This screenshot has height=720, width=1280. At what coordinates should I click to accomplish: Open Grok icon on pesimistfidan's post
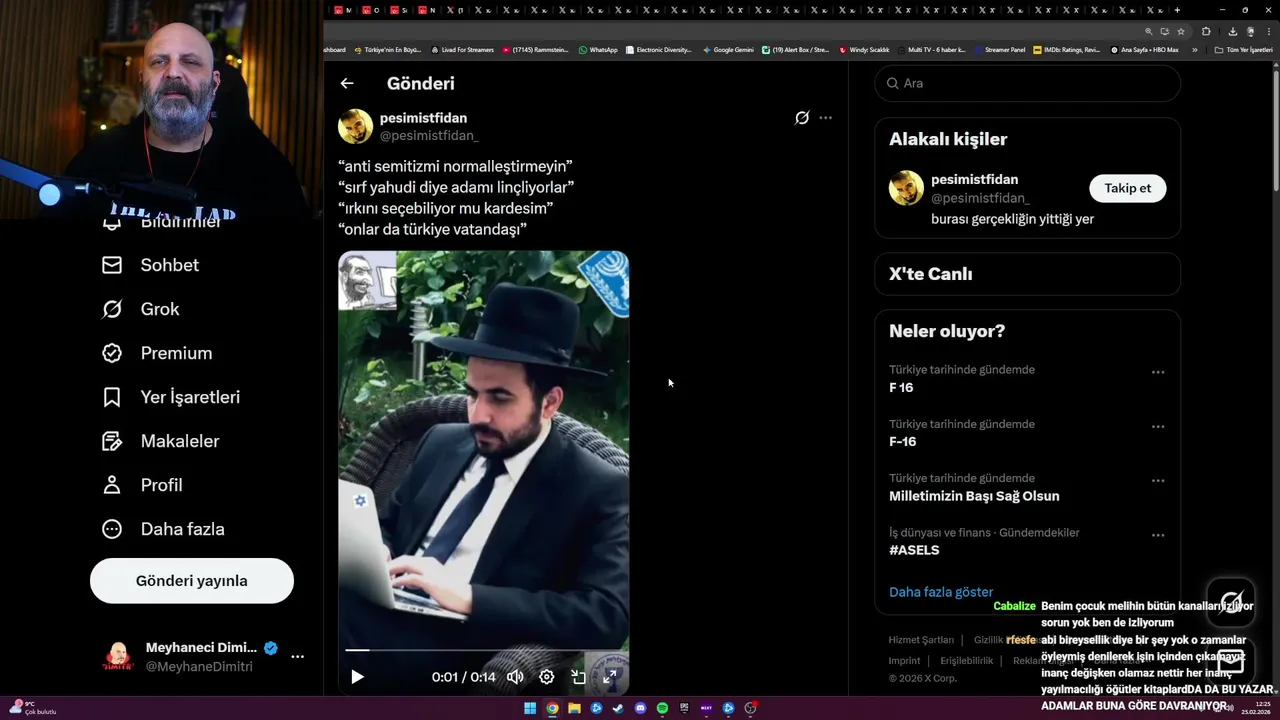point(802,118)
